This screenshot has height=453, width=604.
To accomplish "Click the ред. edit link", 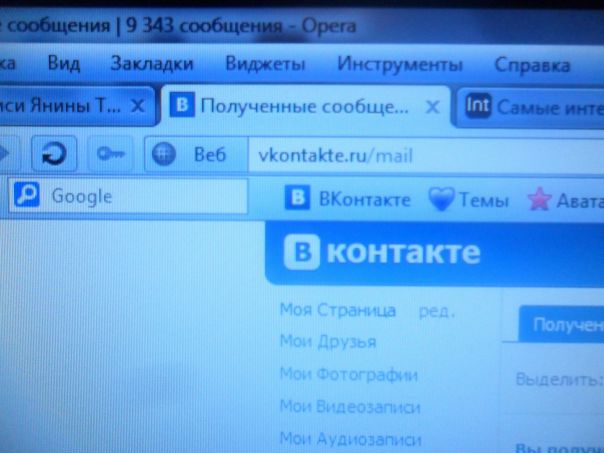I will pyautogui.click(x=437, y=311).
